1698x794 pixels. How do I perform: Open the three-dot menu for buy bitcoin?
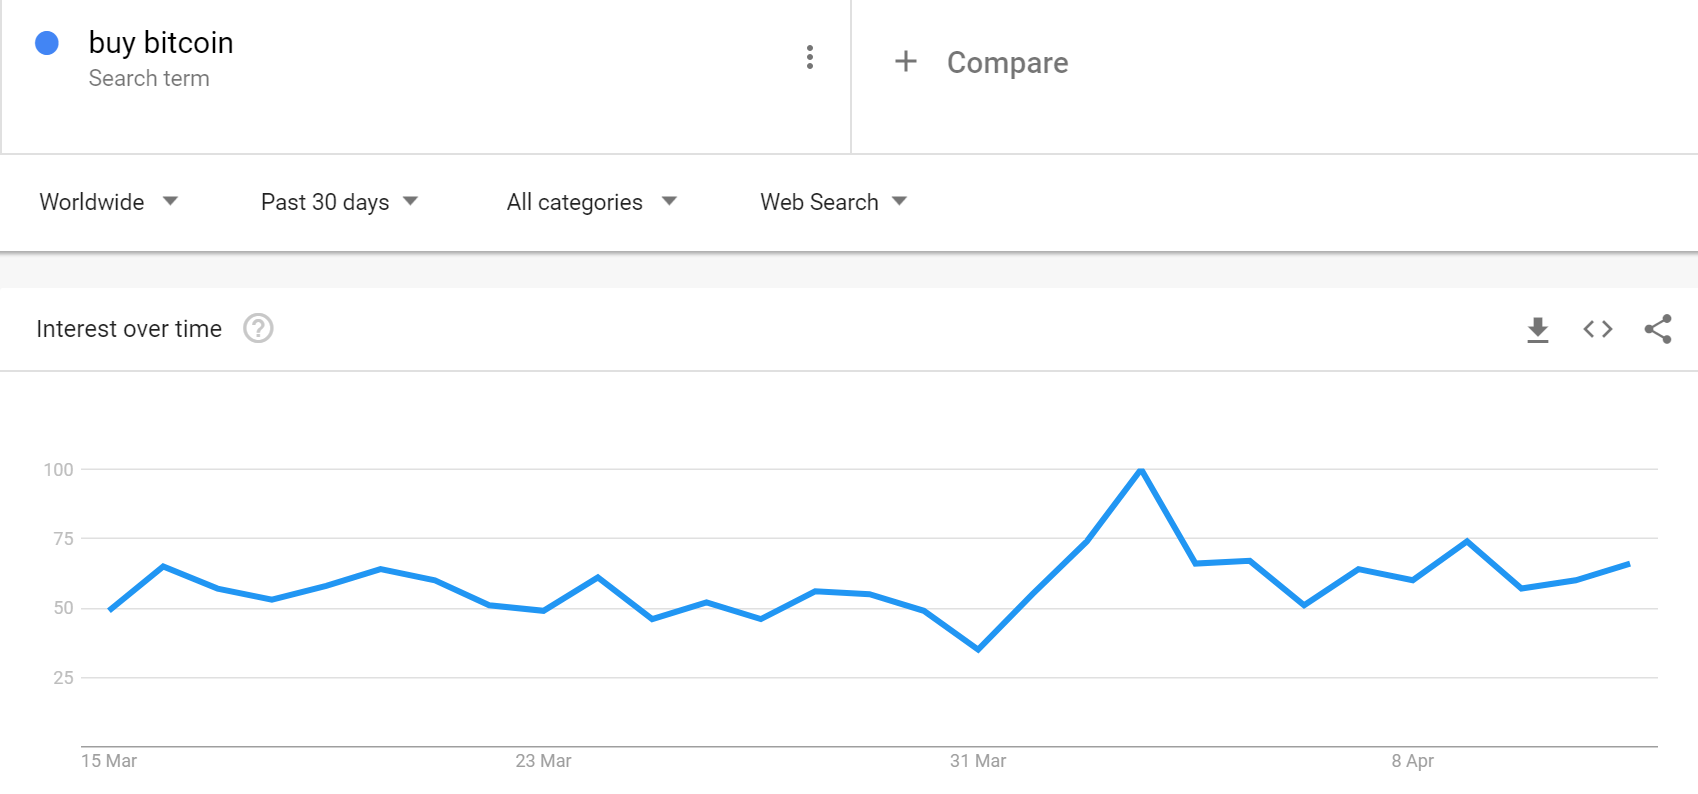pos(810,57)
